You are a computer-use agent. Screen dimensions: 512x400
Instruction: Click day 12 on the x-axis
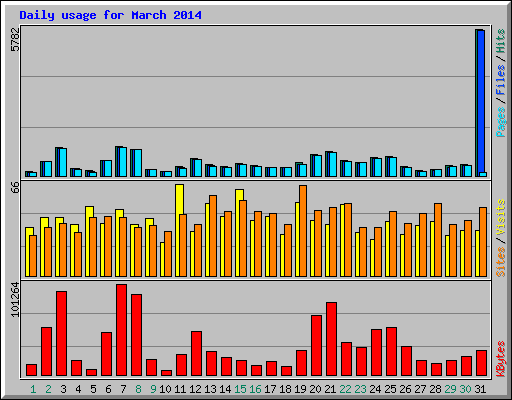pos(195,389)
